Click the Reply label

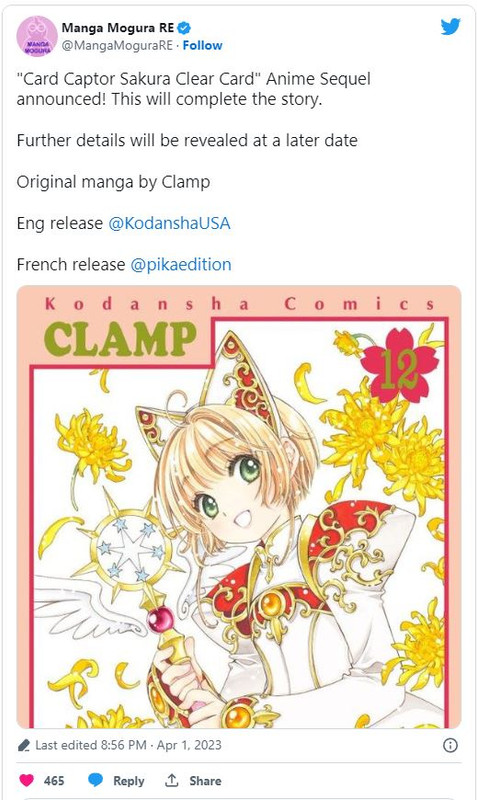[129, 781]
